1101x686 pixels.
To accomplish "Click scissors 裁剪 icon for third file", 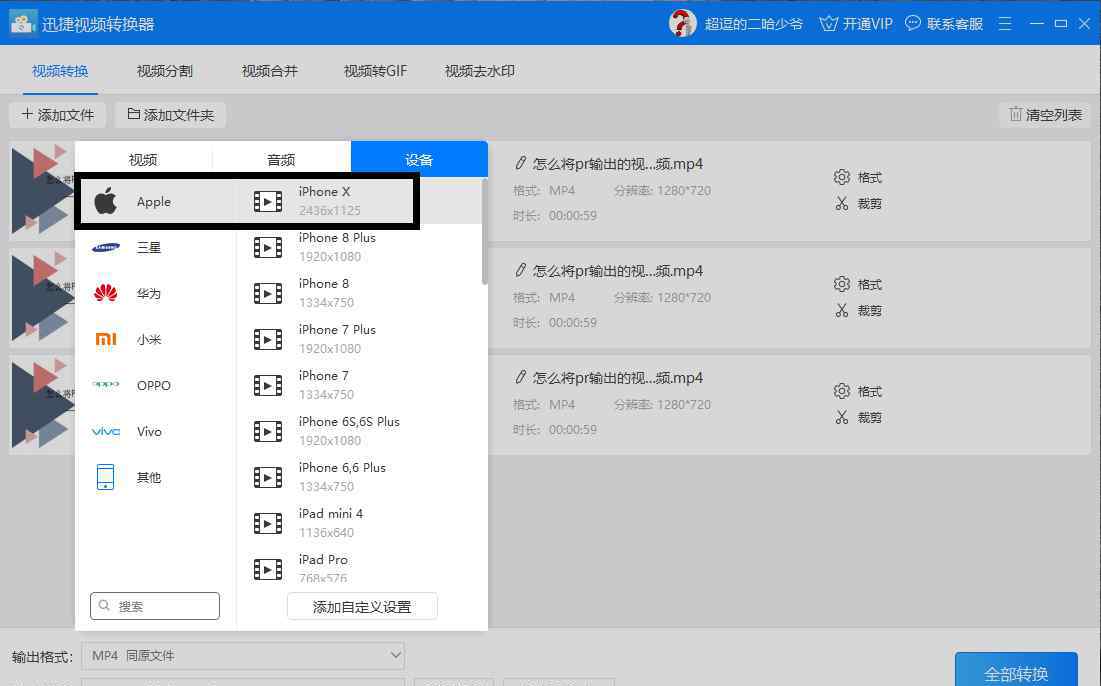I will point(841,417).
